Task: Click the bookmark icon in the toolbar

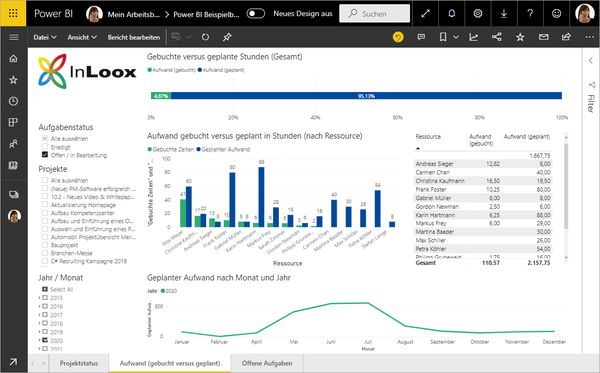Action: point(443,37)
